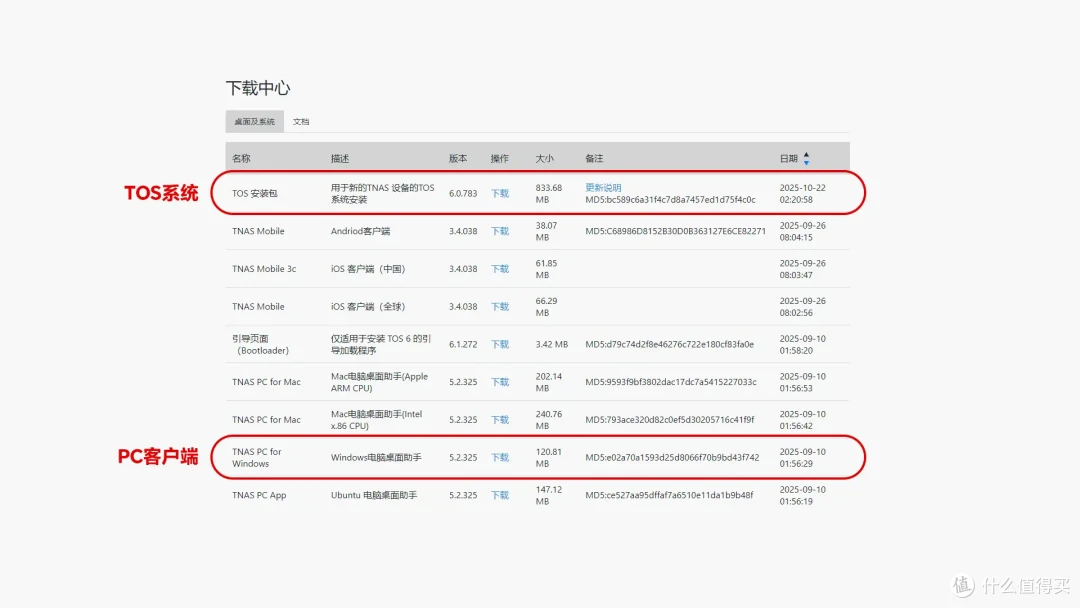This screenshot has width=1080, height=608.
Task: Click the 操作 column header
Action: 499,158
